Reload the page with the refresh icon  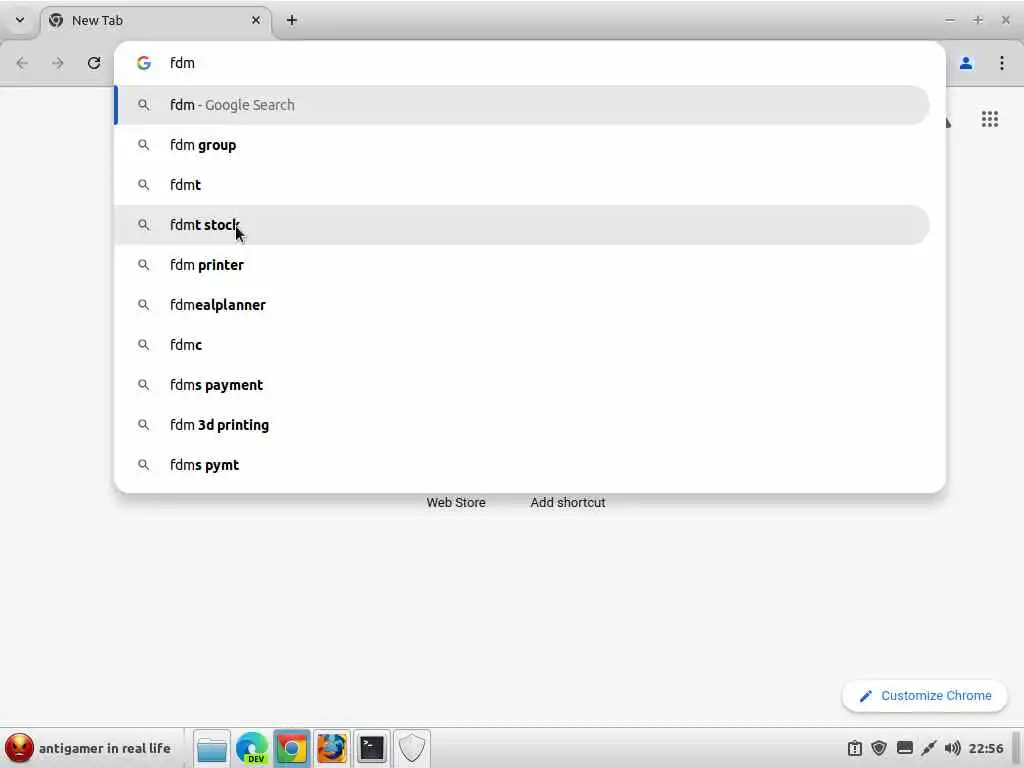tap(94, 63)
